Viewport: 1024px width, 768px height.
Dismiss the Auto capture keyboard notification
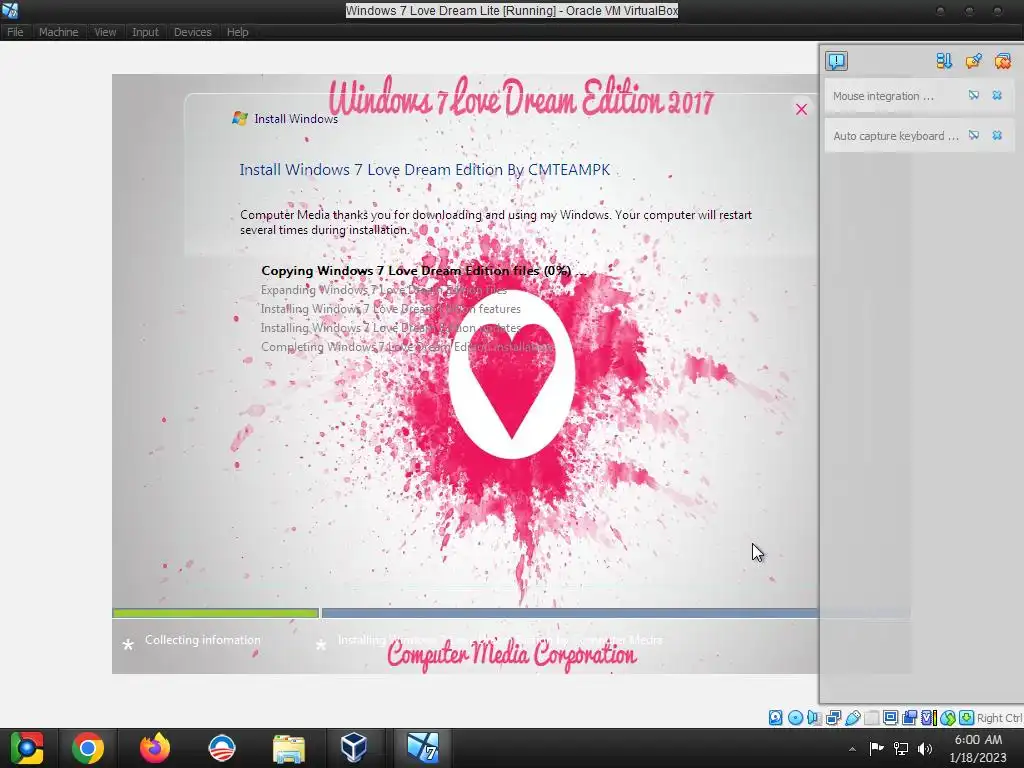[x=997, y=135]
